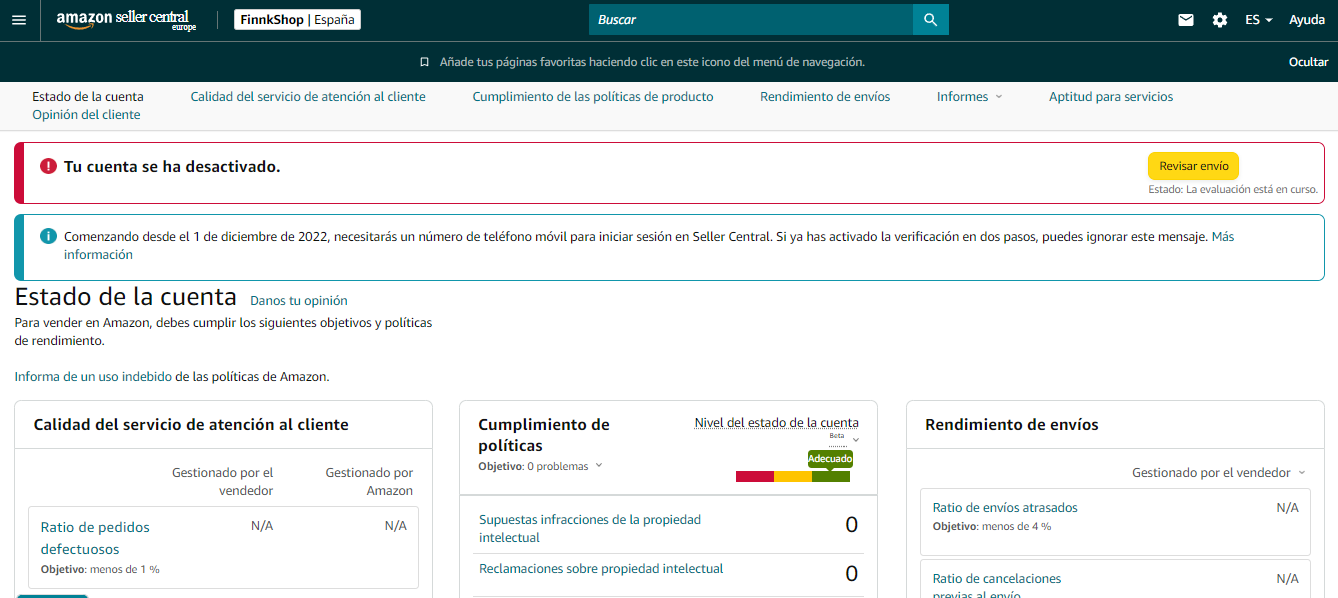The width and height of the screenshot is (1338, 598).
Task: Open the ES language dropdown
Action: point(1259,20)
